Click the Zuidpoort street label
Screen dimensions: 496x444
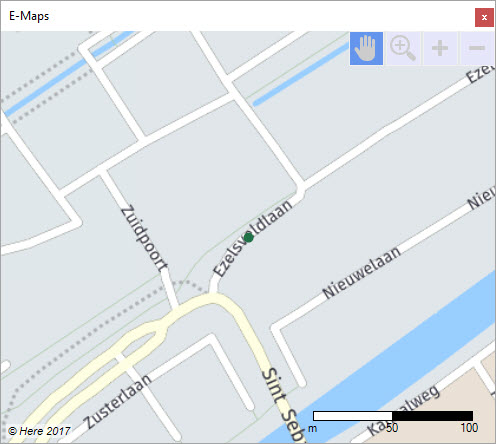(144, 238)
